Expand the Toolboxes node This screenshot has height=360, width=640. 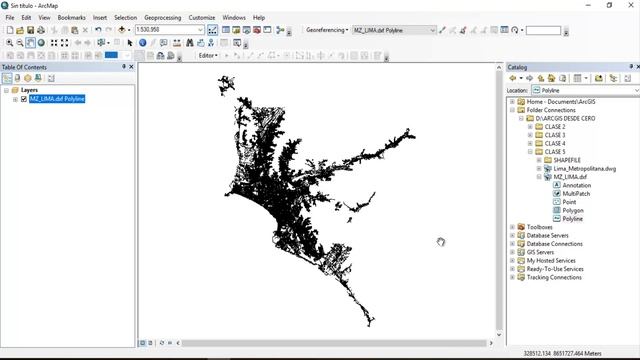(512, 227)
